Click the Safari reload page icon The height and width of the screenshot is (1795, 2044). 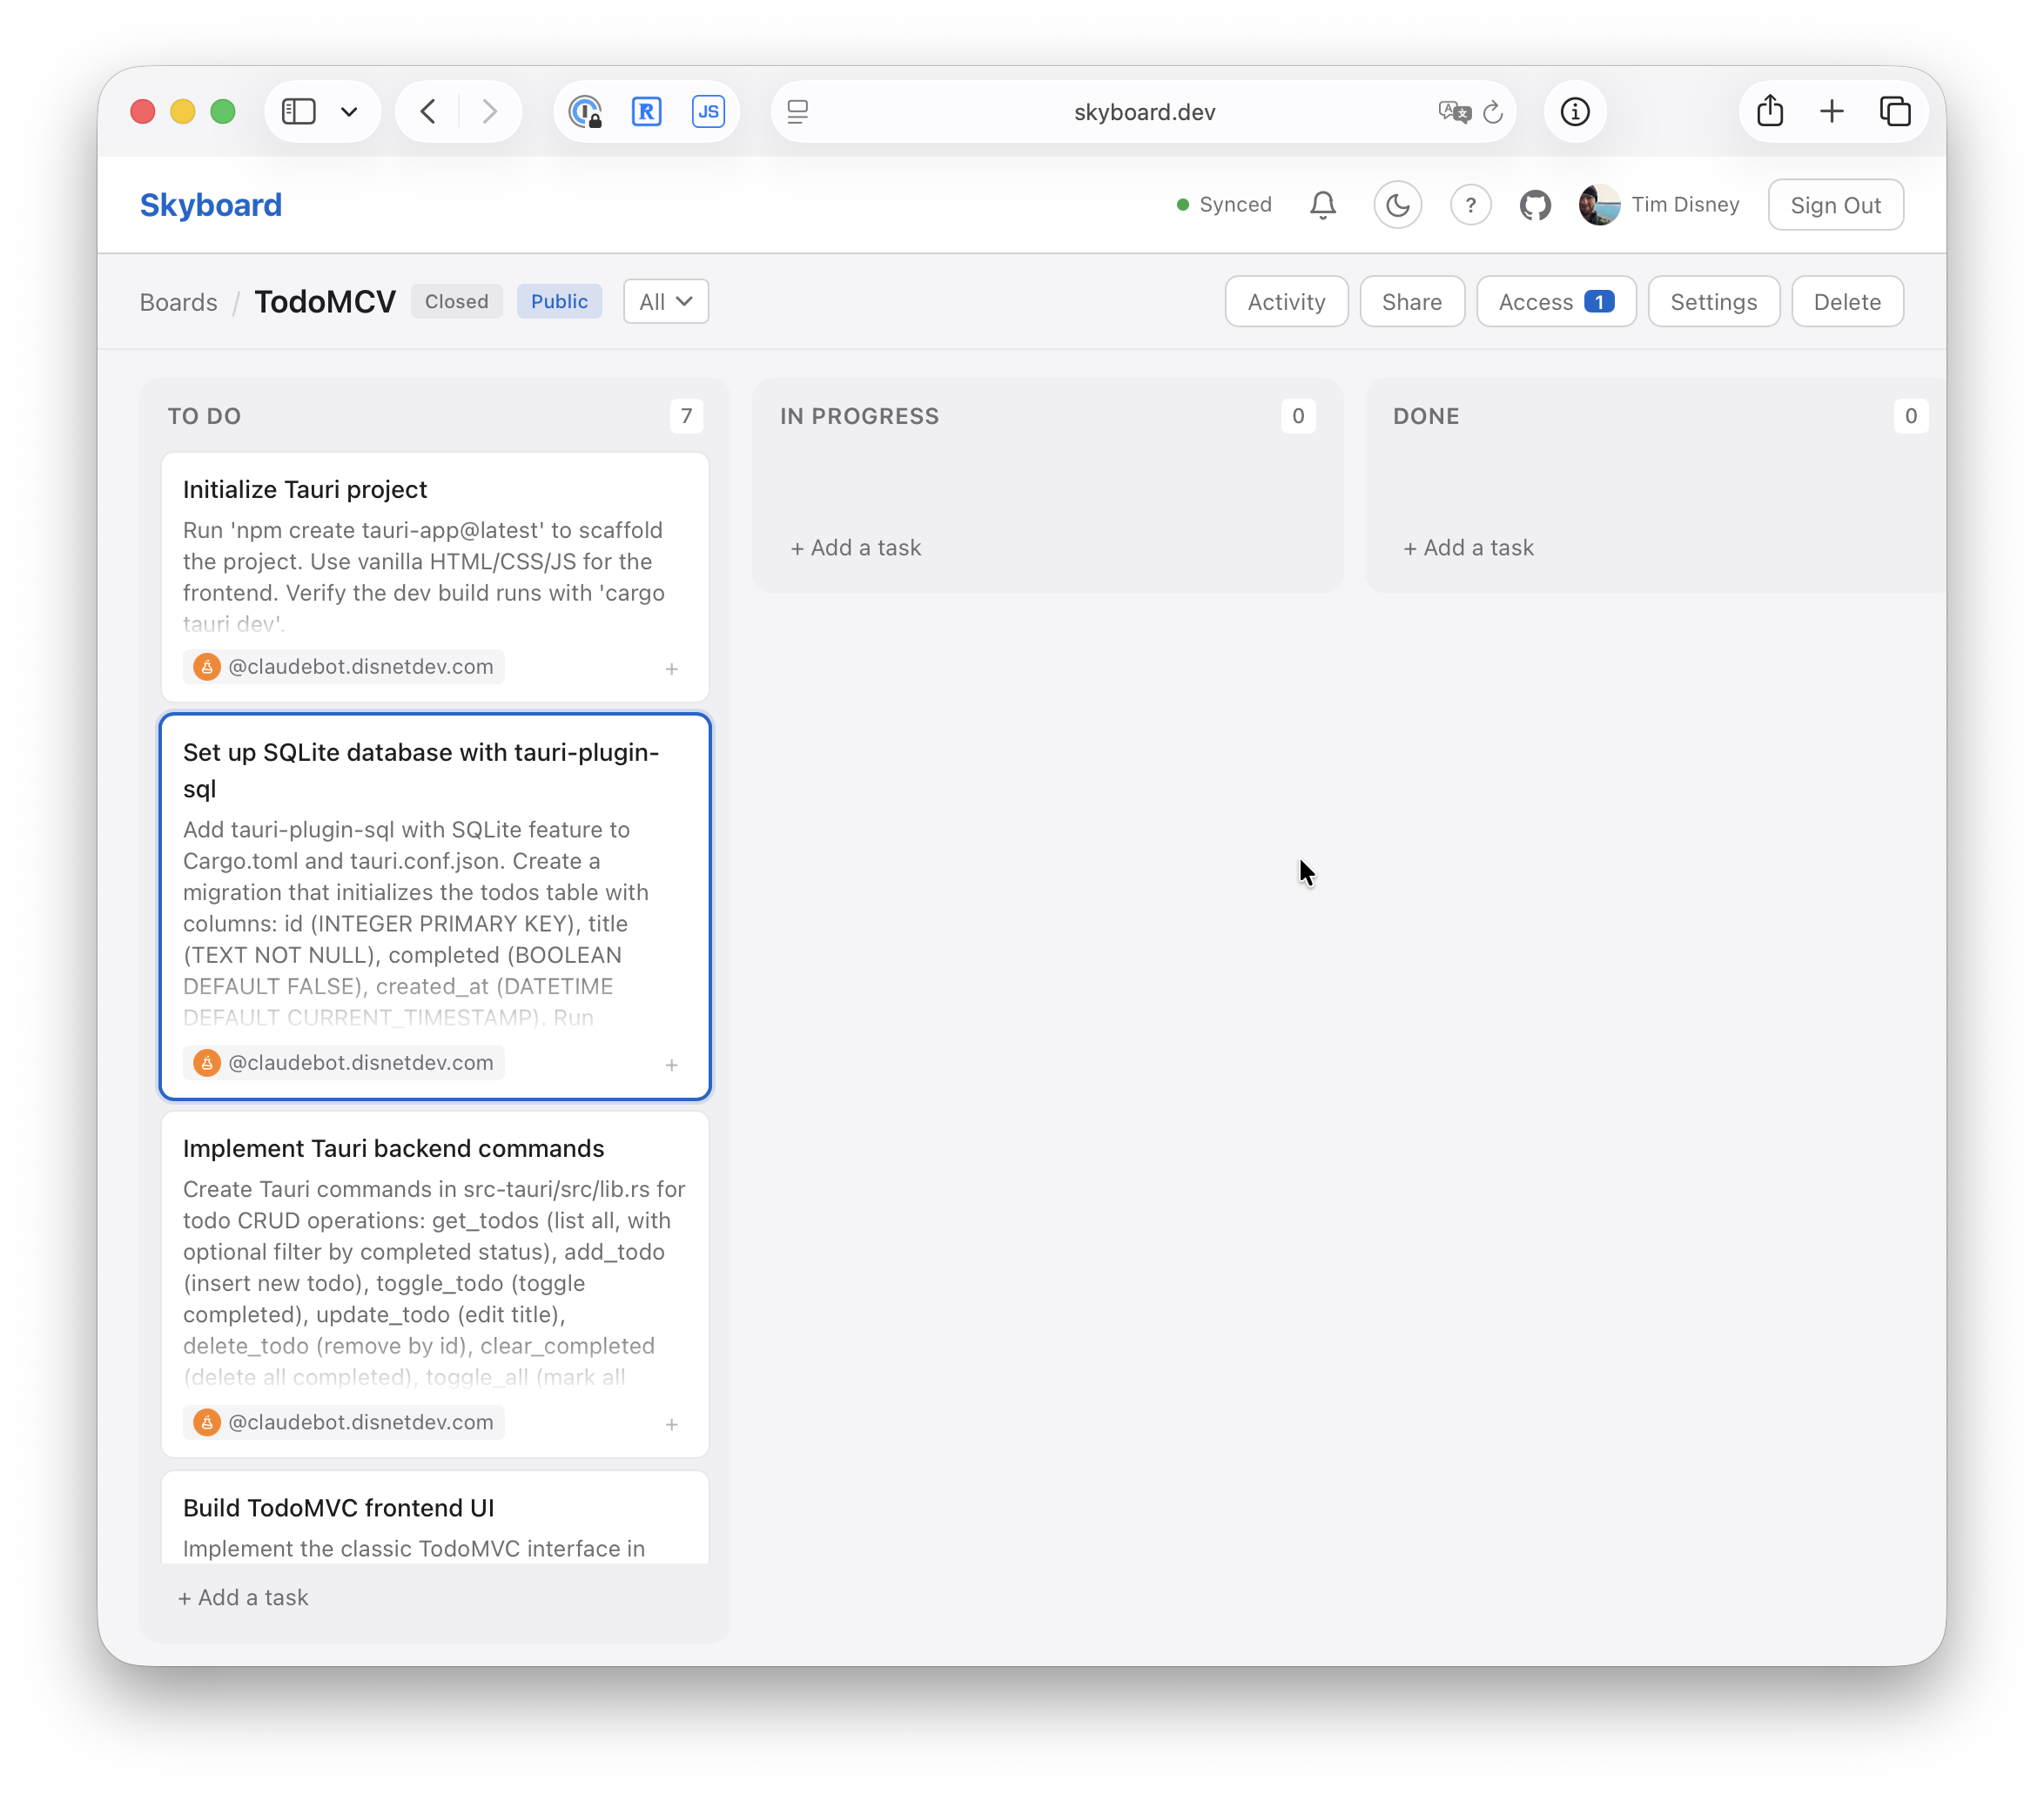(1493, 112)
